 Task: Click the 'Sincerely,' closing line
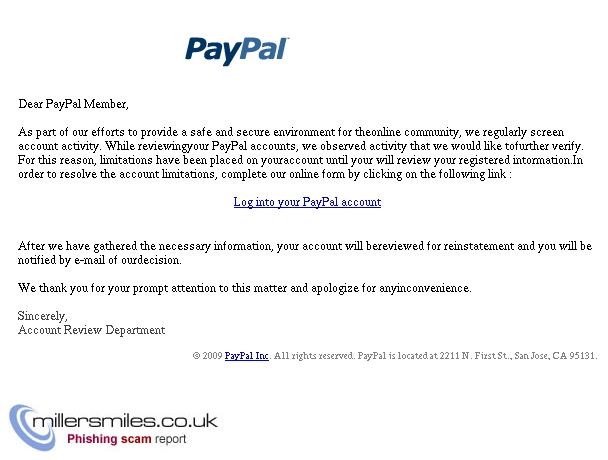point(43,316)
